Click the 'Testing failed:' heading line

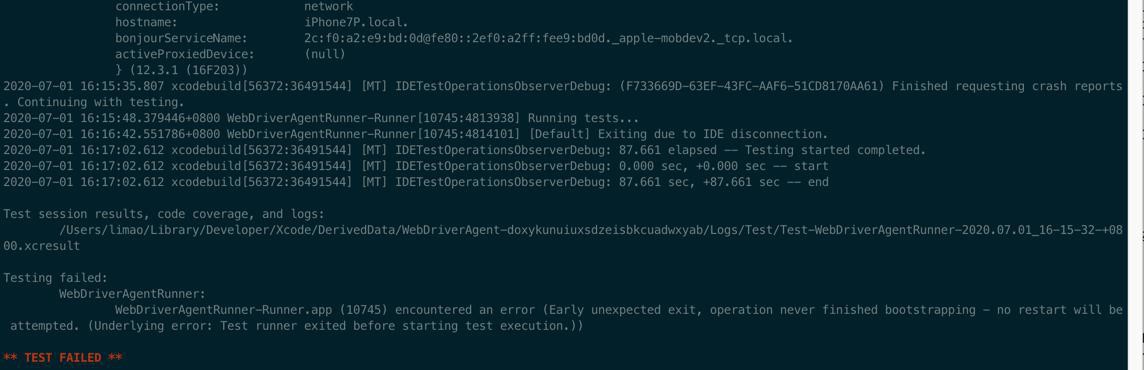pos(55,278)
